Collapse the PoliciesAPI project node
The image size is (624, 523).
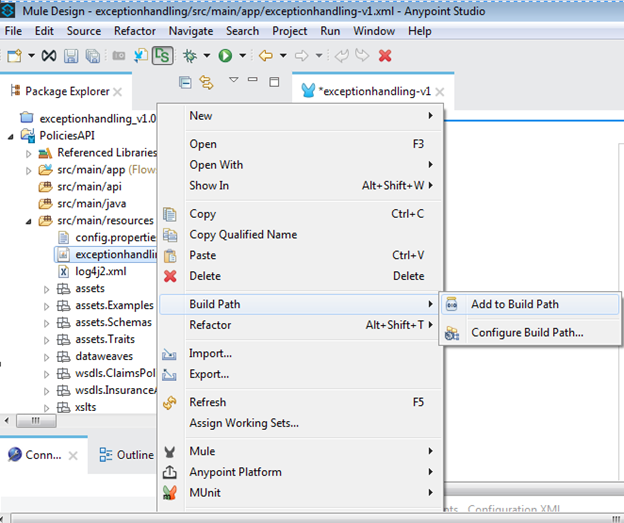click(11, 135)
